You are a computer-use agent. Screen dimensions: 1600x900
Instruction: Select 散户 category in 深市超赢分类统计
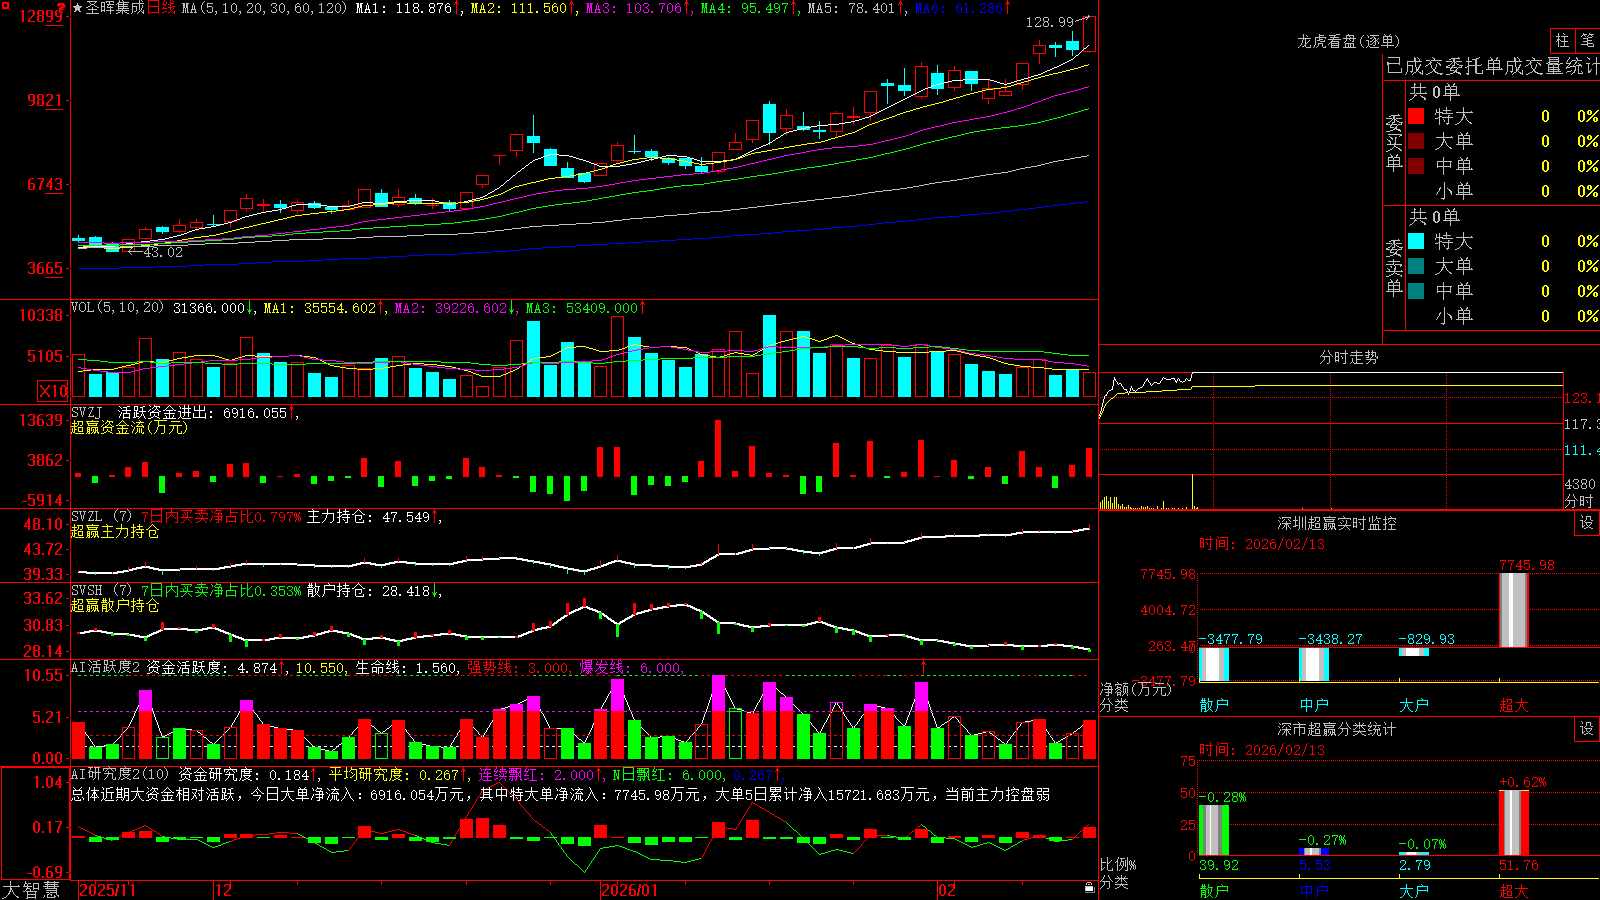pyautogui.click(x=1214, y=891)
